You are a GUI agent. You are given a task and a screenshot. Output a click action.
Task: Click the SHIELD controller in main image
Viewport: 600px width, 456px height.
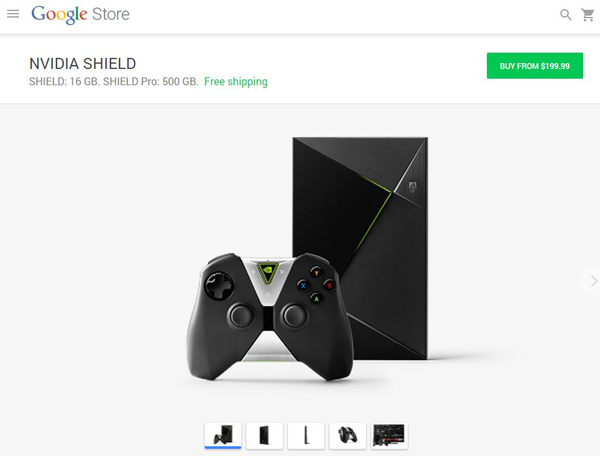pyautogui.click(x=270, y=316)
